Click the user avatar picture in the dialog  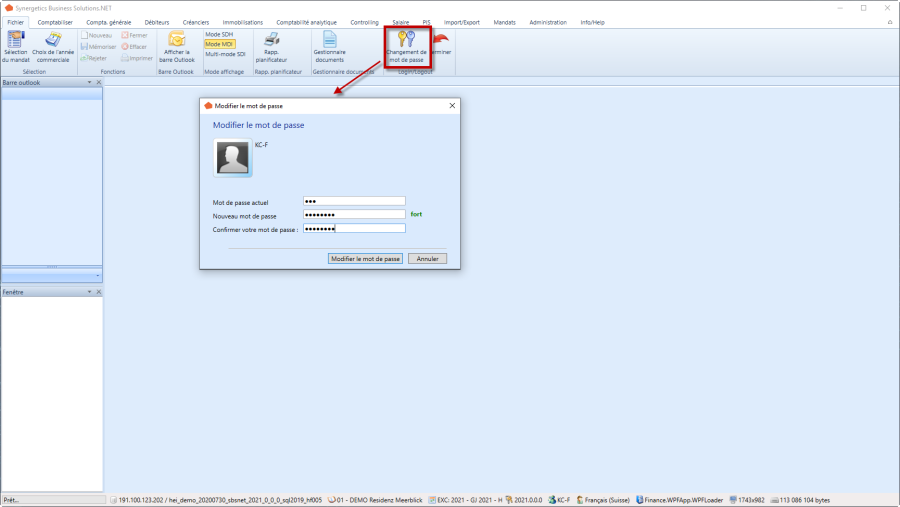232,157
